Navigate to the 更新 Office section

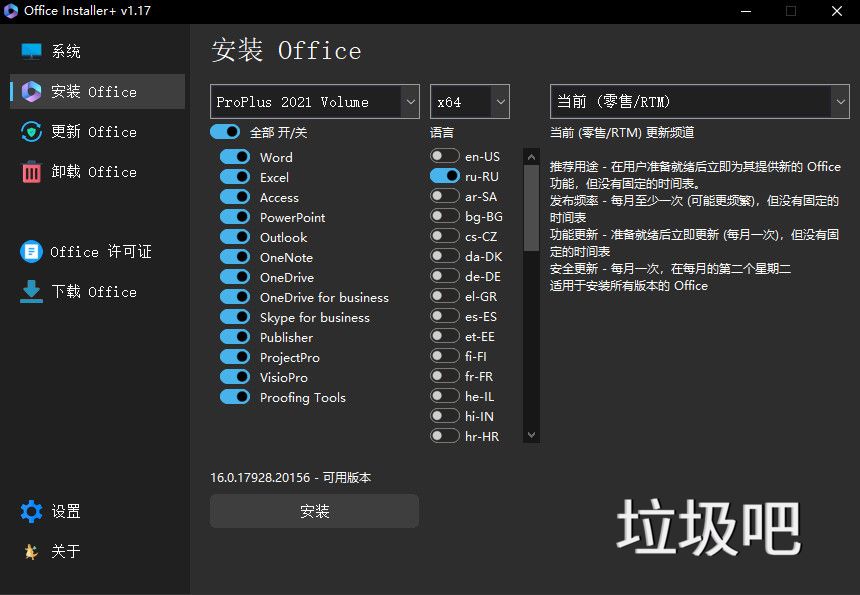click(x=28, y=131)
